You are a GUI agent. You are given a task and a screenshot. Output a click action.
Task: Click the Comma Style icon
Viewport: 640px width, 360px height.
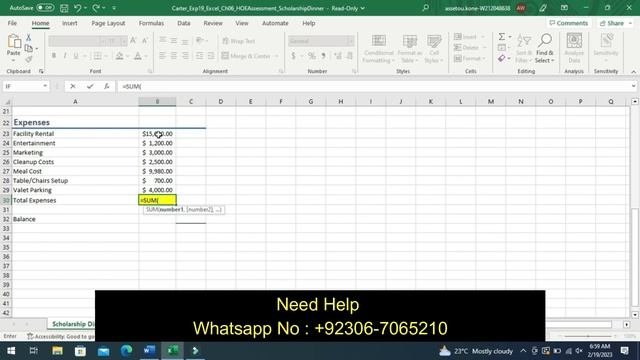pyautogui.click(x=323, y=56)
